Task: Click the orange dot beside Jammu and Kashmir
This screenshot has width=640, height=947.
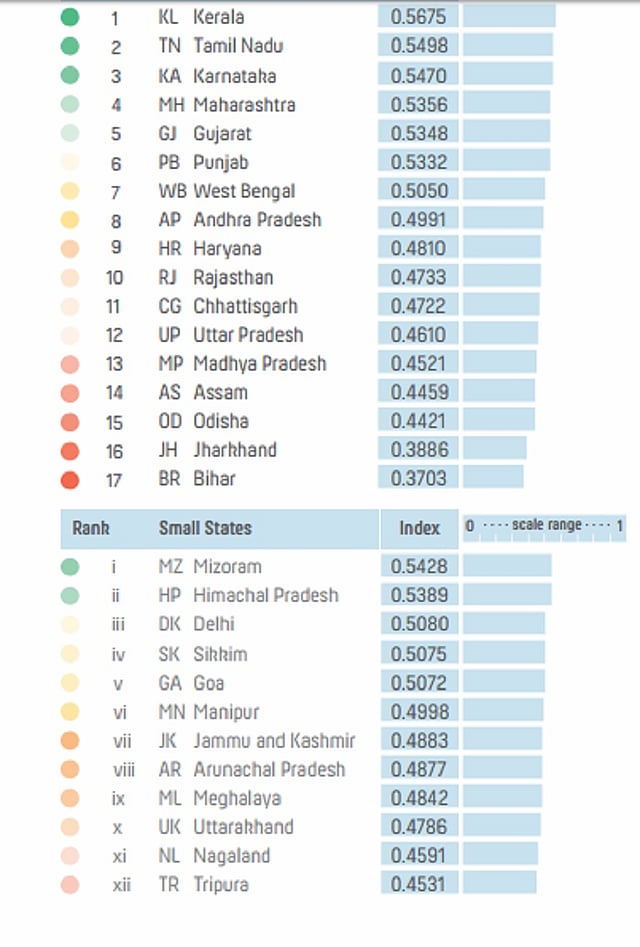Action: pyautogui.click(x=69, y=741)
